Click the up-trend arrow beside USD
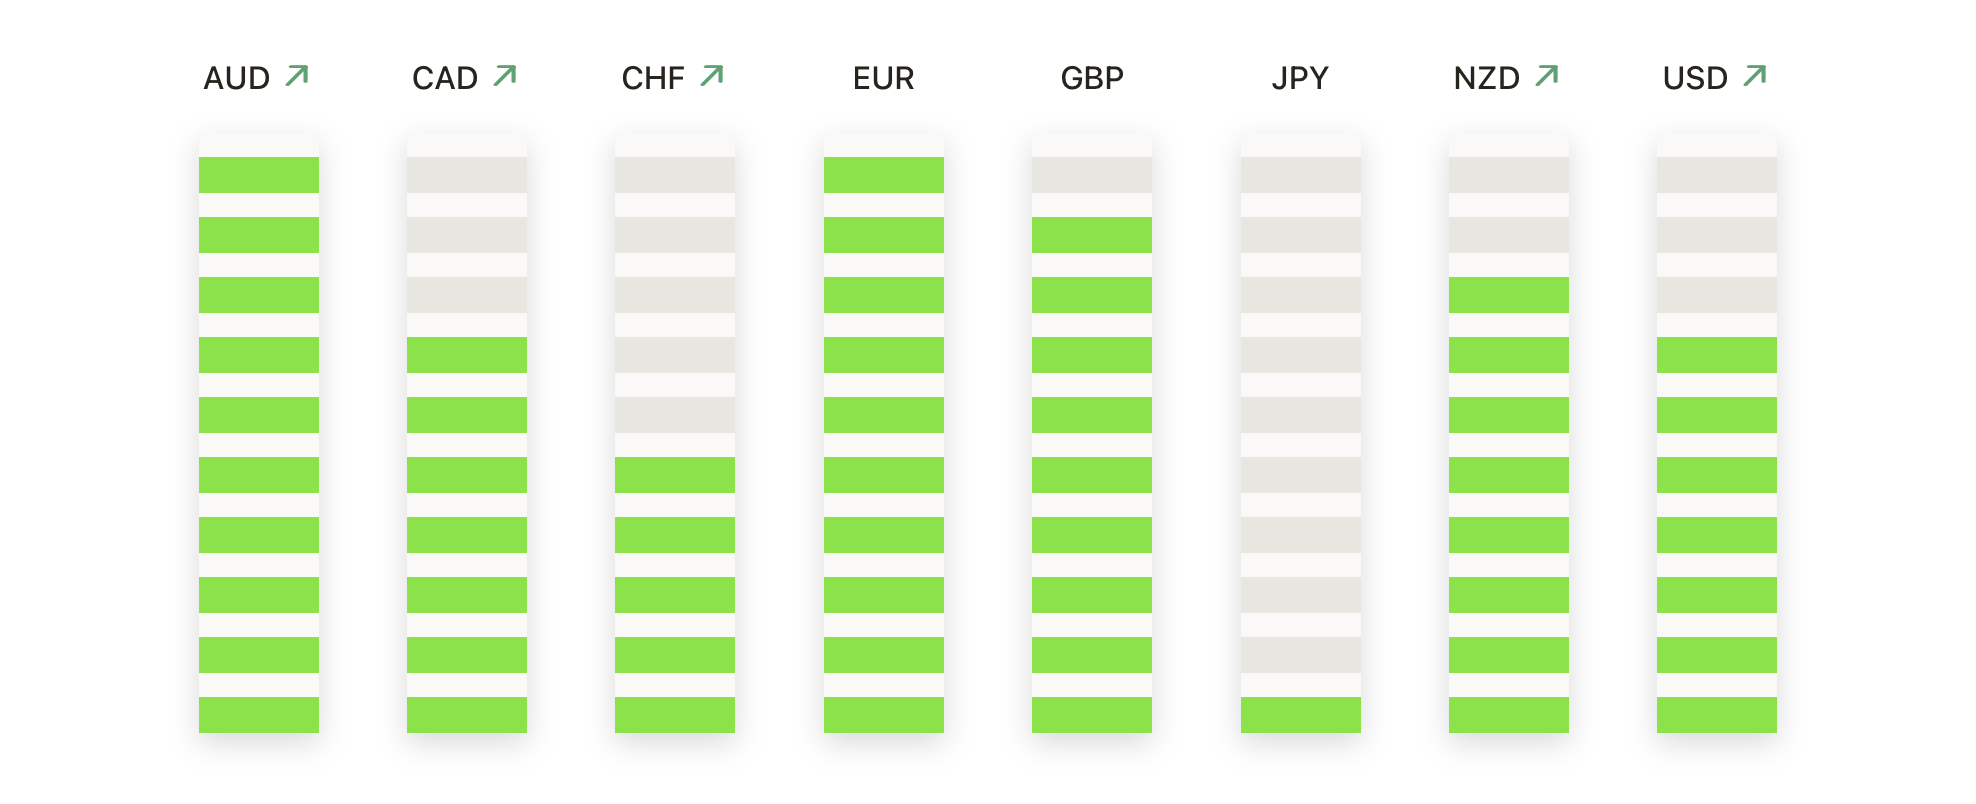This screenshot has height=804, width=1976. (1755, 76)
